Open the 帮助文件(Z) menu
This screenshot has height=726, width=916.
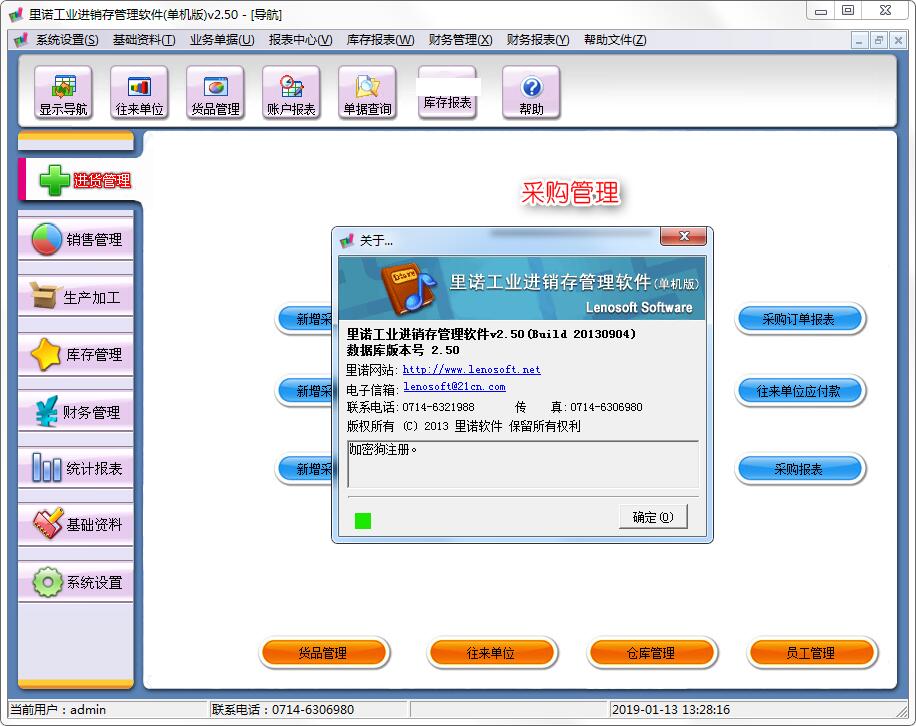(x=615, y=40)
